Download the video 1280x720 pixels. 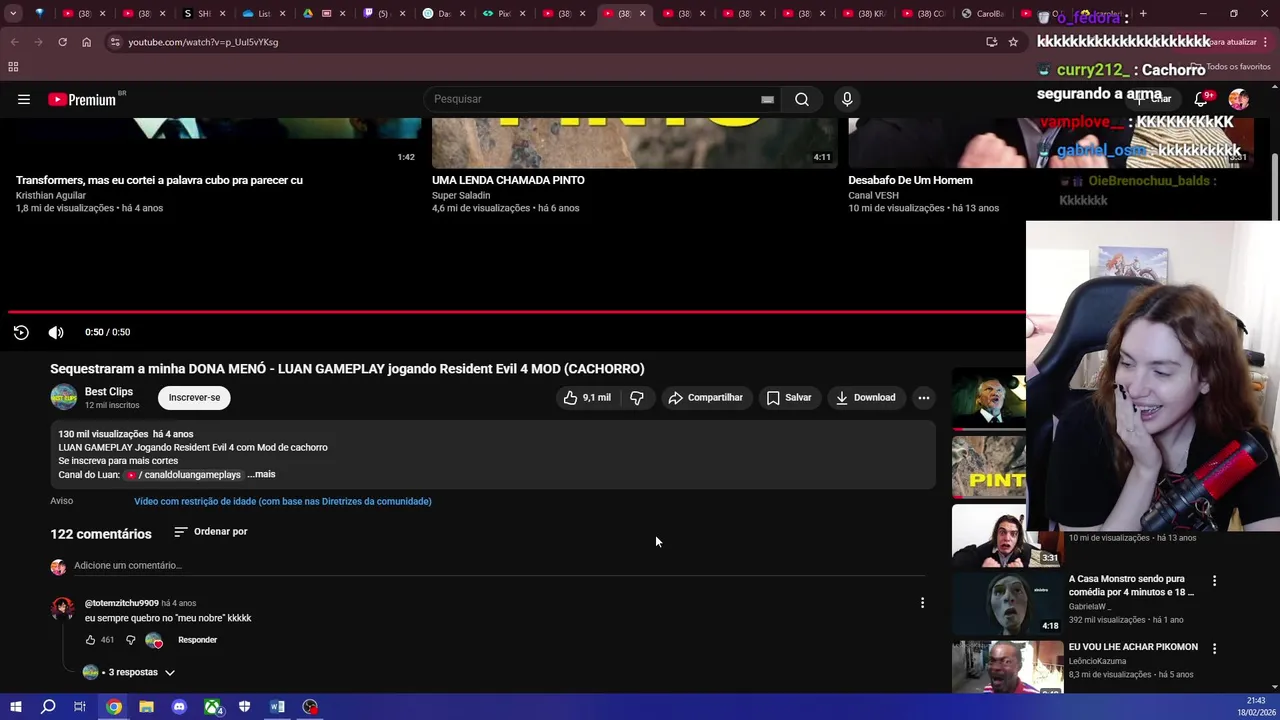pos(866,397)
